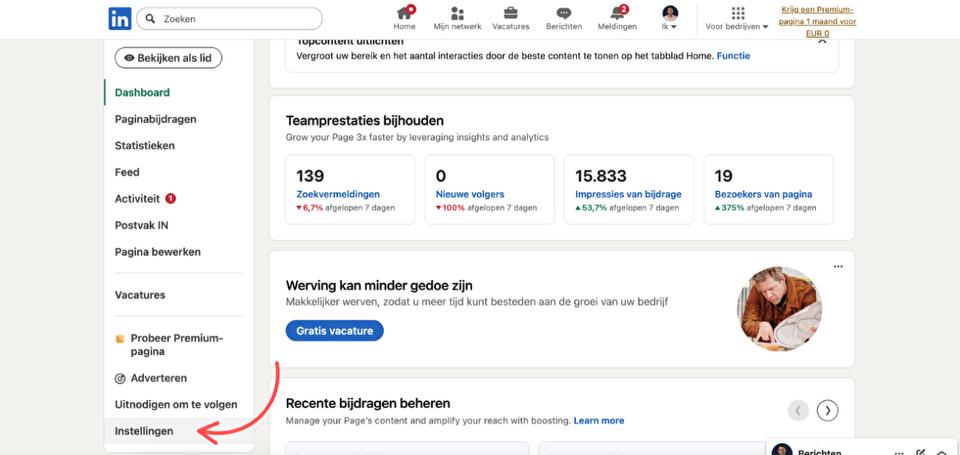Click the Gratis vacature button
The width and height of the screenshot is (960, 455).
[334, 331]
